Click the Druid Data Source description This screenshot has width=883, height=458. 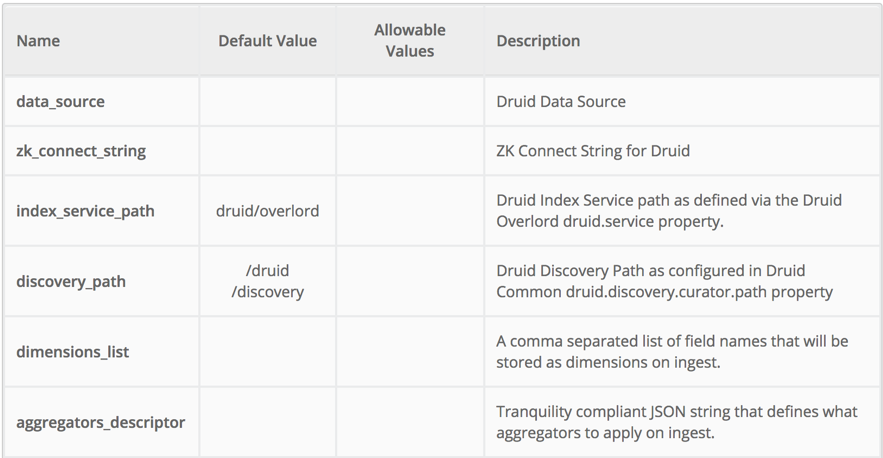coord(561,101)
